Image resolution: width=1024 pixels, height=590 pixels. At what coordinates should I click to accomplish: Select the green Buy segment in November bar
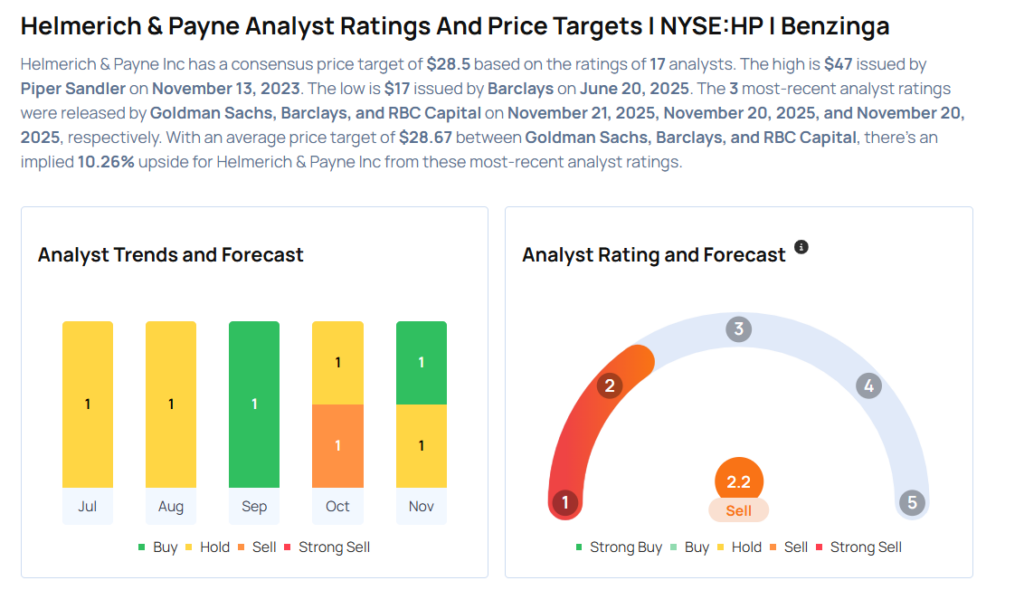421,362
